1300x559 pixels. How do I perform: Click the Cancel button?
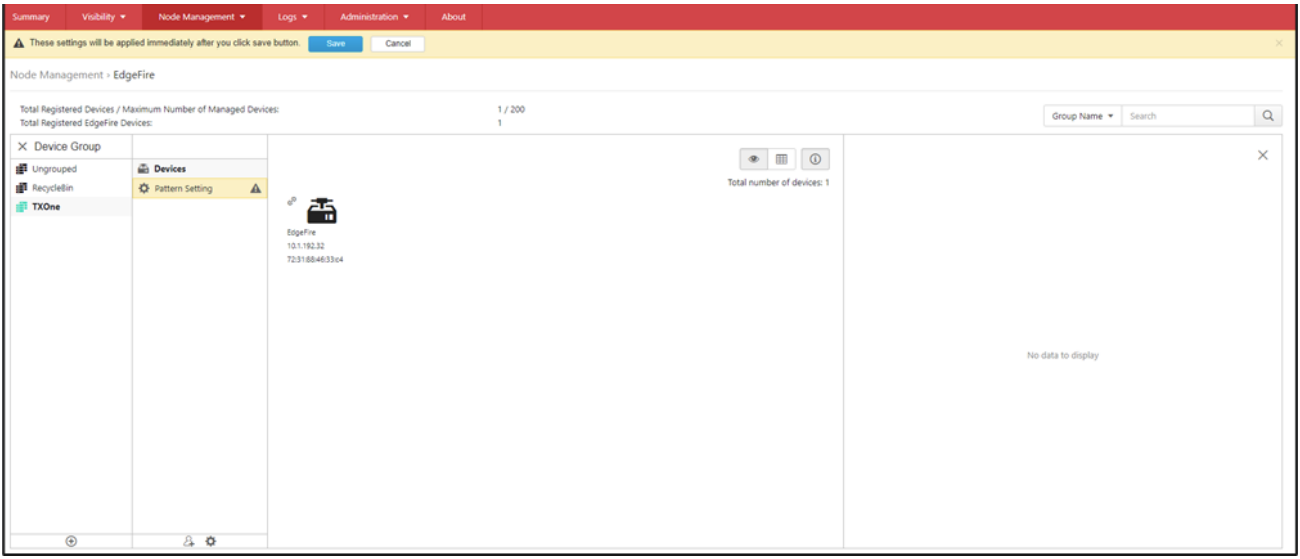(x=398, y=44)
